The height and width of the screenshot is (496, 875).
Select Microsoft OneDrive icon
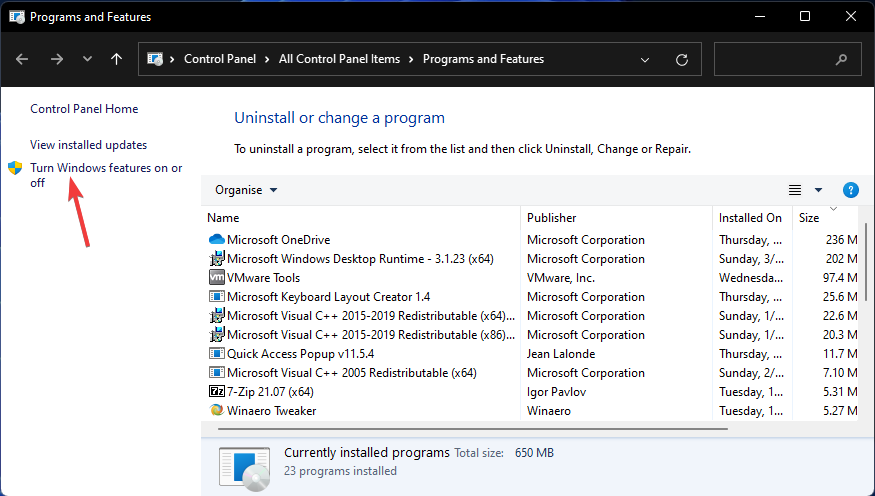click(x=217, y=240)
